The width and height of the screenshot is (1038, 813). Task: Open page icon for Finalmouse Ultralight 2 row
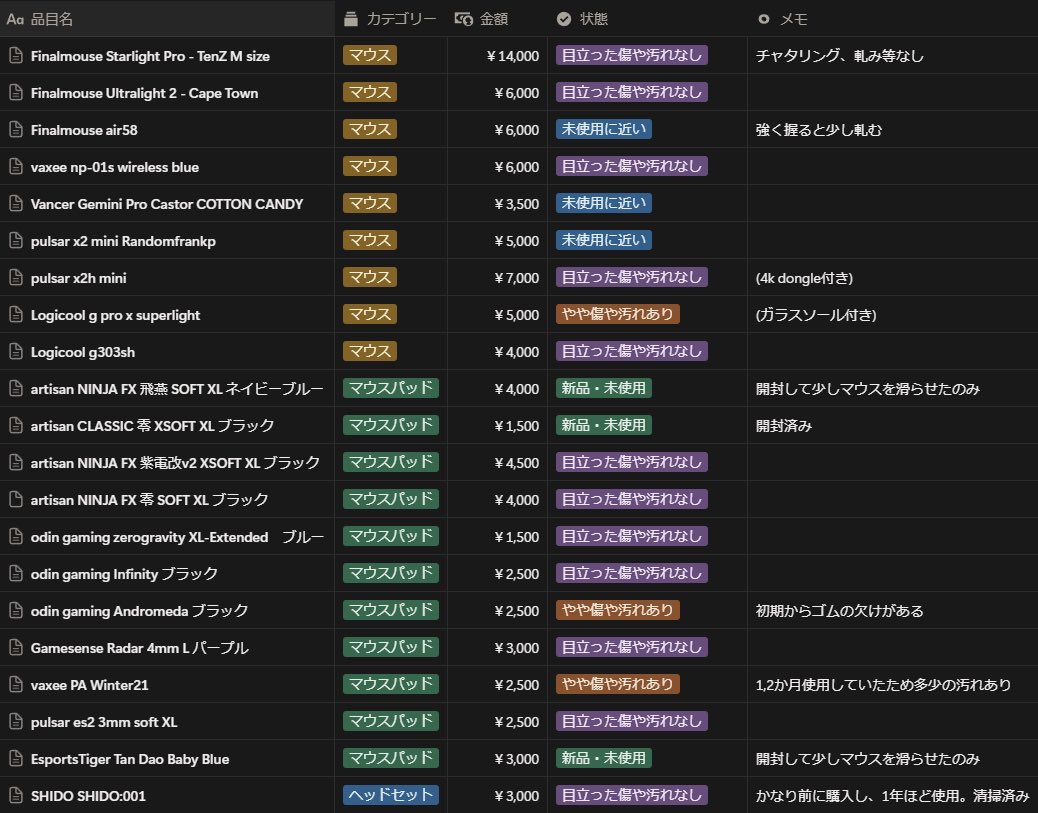tap(16, 93)
